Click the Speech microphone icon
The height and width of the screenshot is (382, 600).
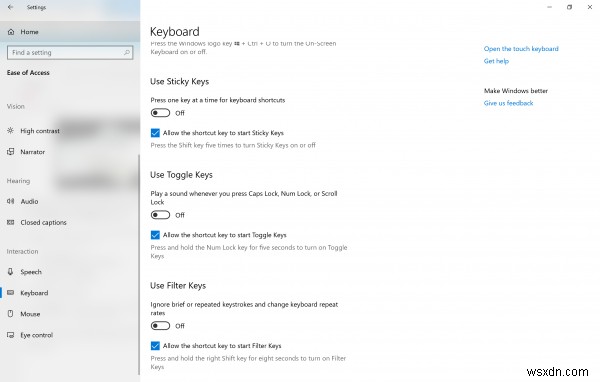tap(11, 272)
